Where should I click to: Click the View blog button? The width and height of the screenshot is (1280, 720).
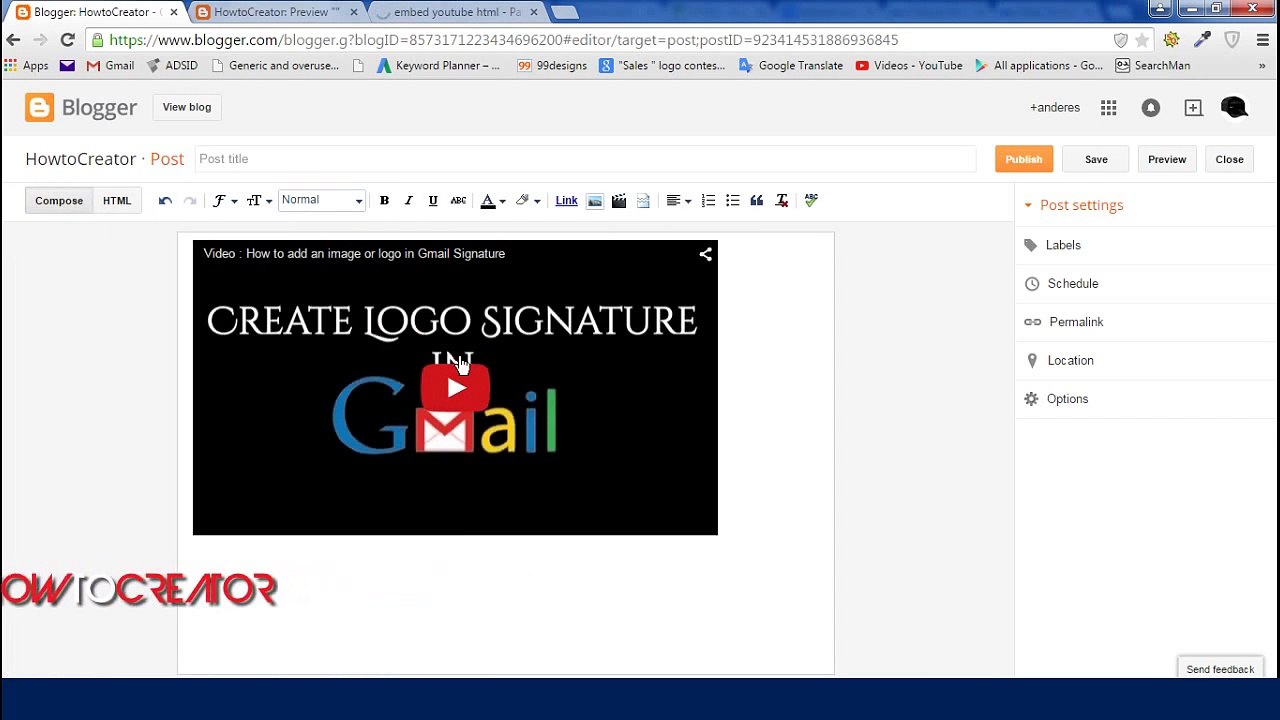pos(187,107)
